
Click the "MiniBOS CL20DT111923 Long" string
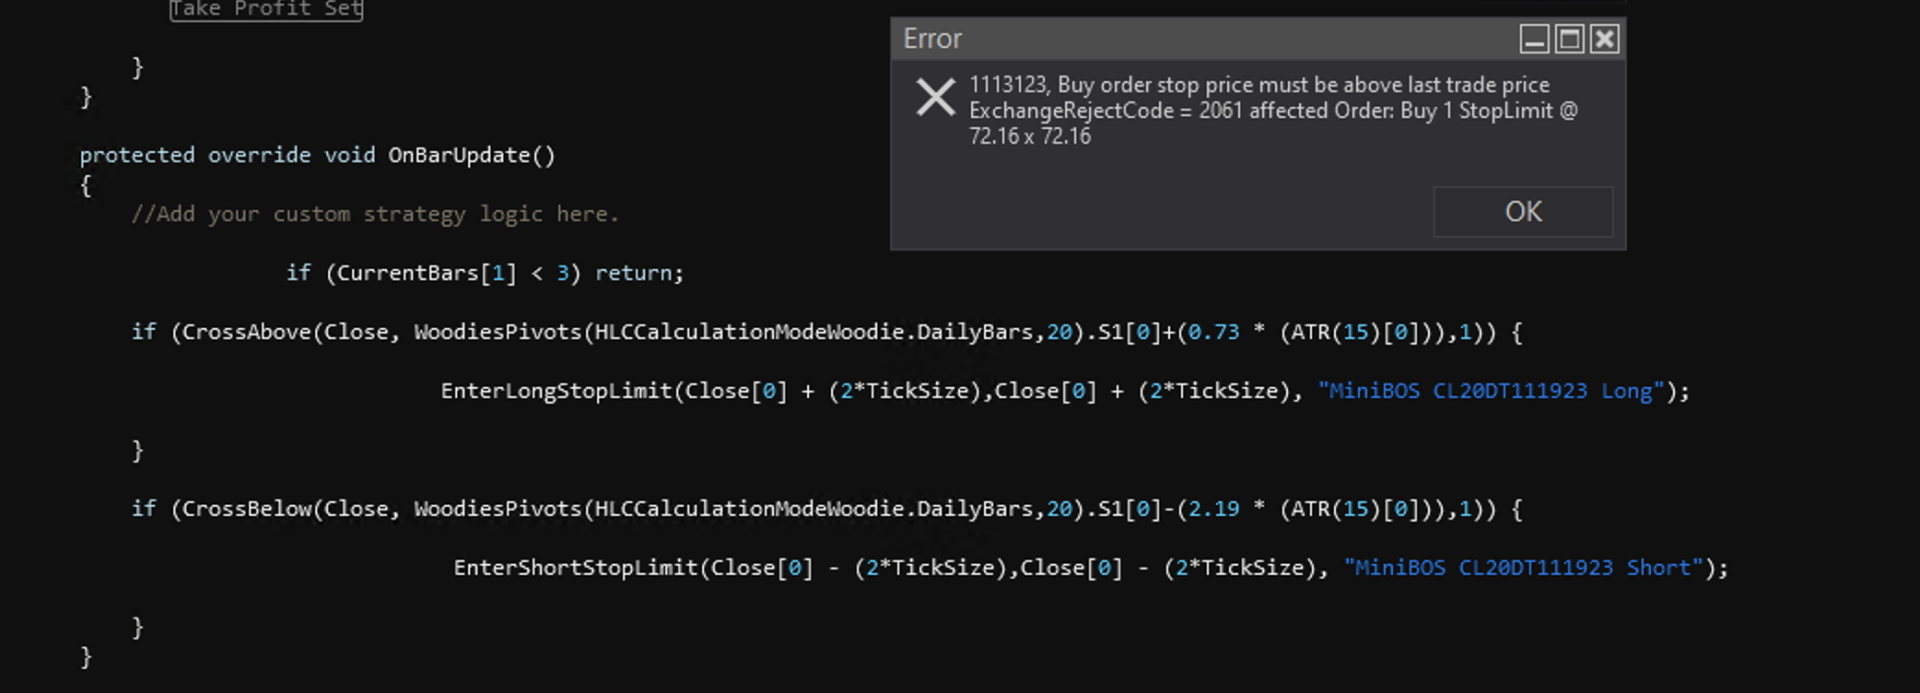[1490, 391]
